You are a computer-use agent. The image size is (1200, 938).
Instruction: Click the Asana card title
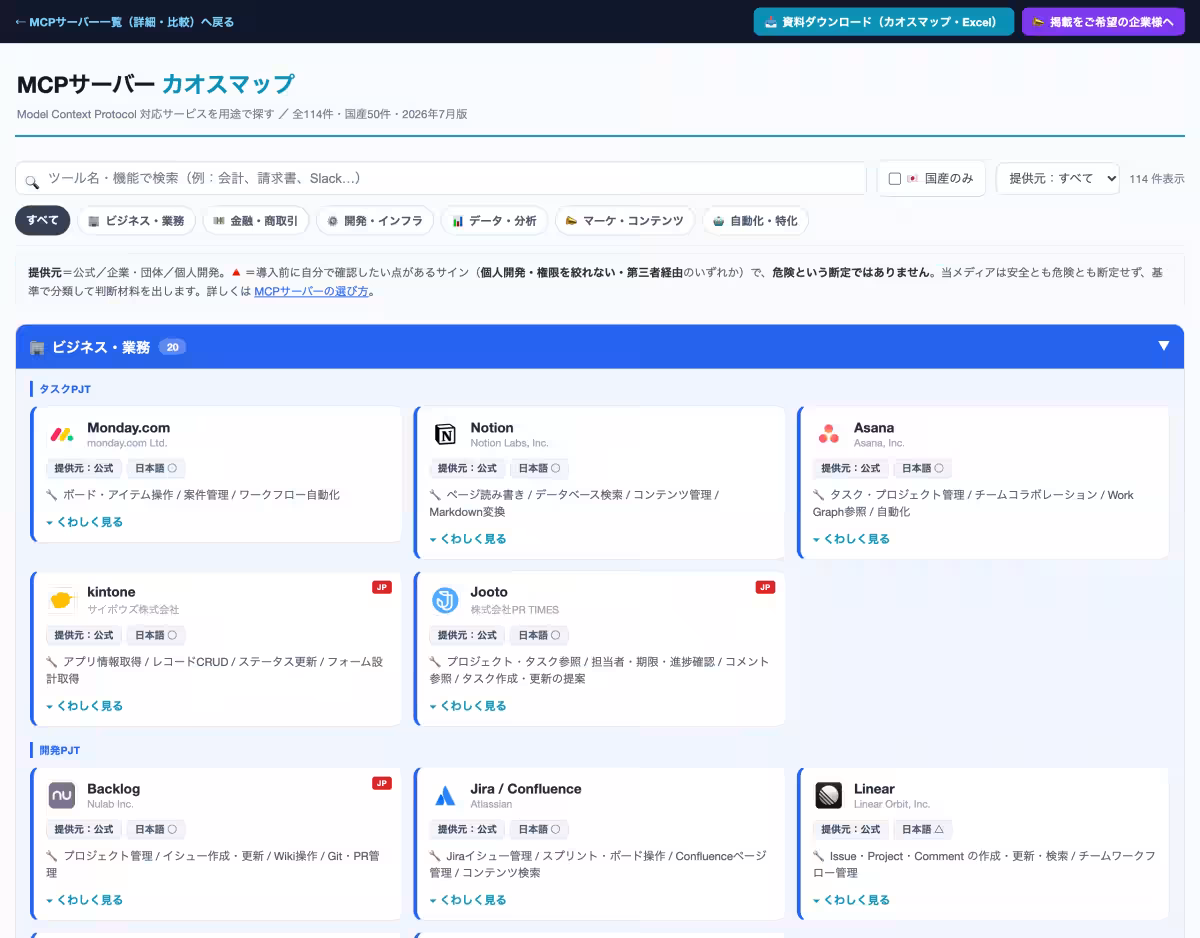[x=874, y=427]
